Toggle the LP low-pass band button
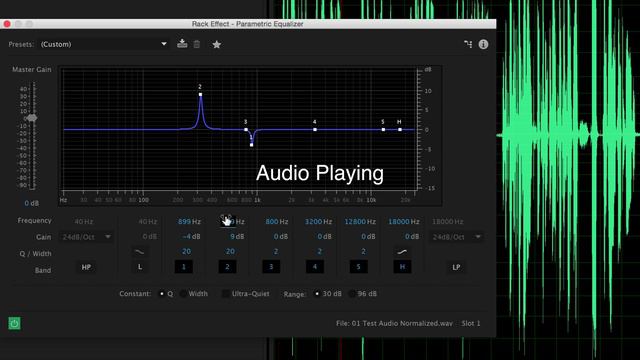This screenshot has width=640, height=360. pyautogui.click(x=456, y=267)
